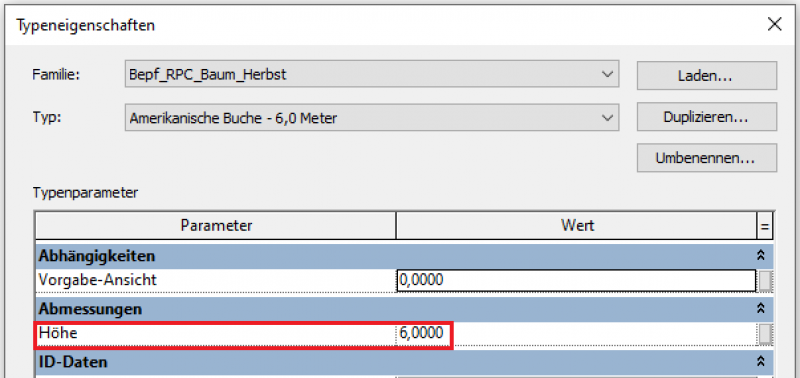Collapse the ID-Daten group via its chevron icon
The image size is (800, 378).
[761, 362]
